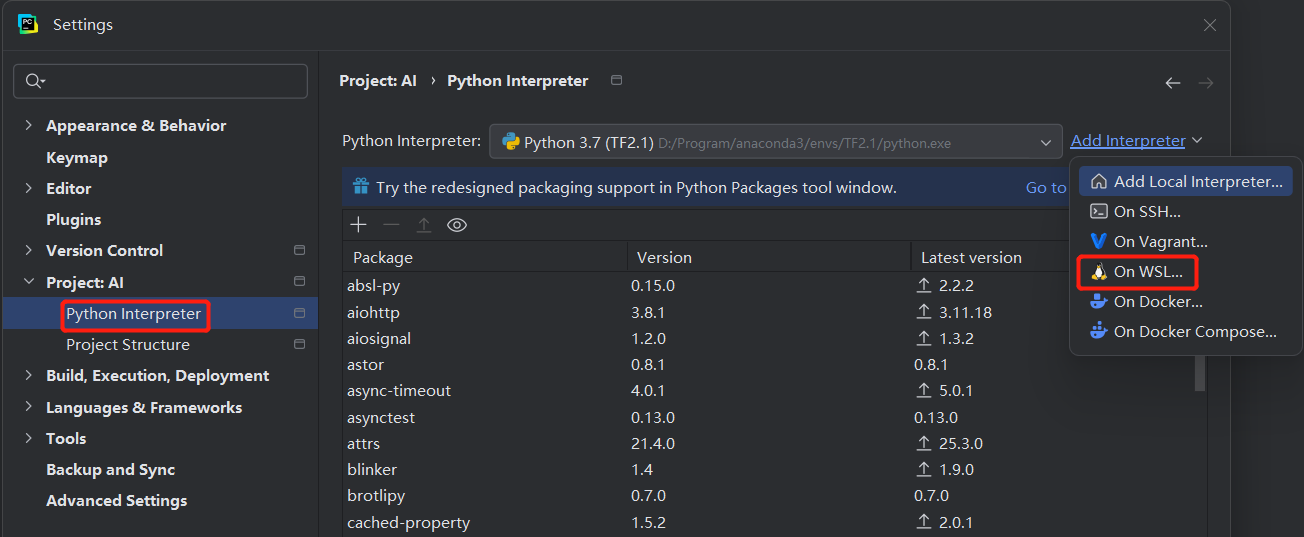Click the forward navigation arrow
Screen dimensions: 1304x537
coord(1206,83)
